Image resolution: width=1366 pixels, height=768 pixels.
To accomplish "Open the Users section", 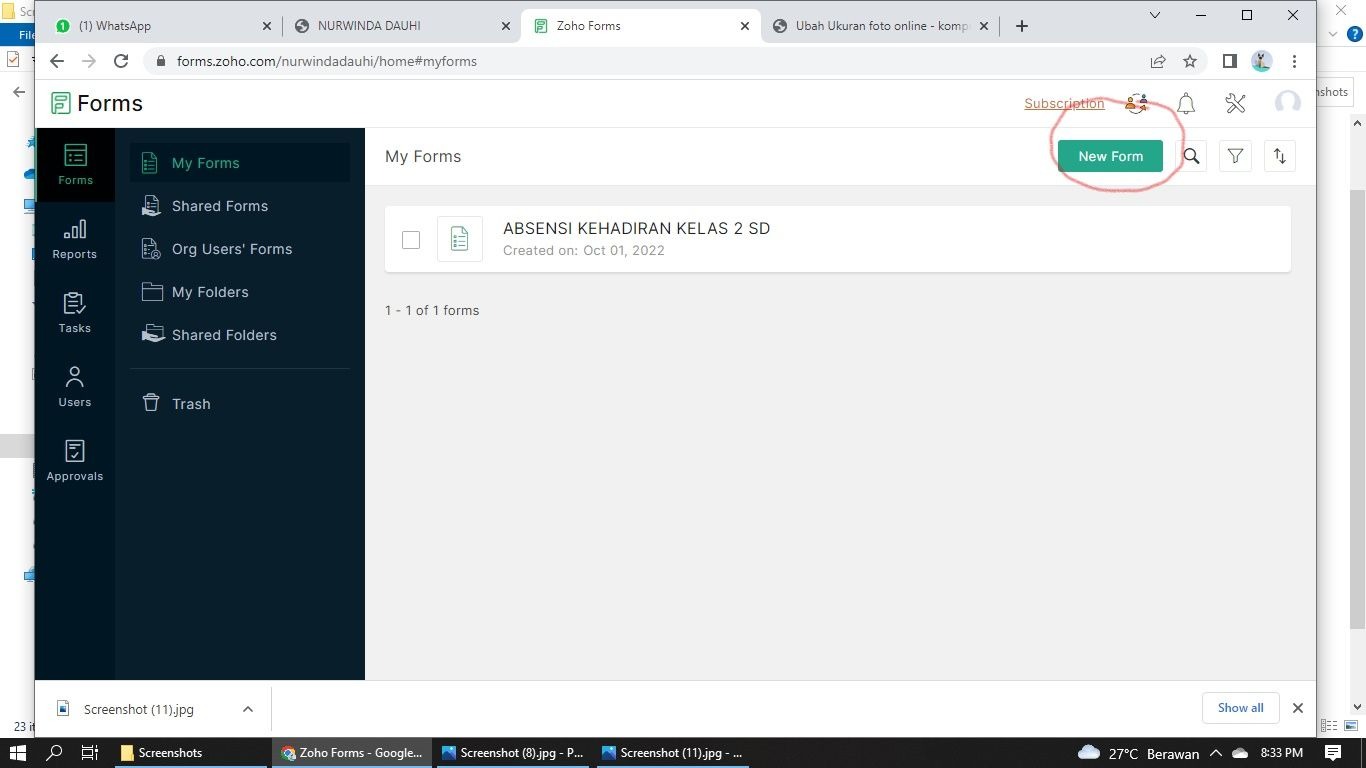I will [x=75, y=388].
